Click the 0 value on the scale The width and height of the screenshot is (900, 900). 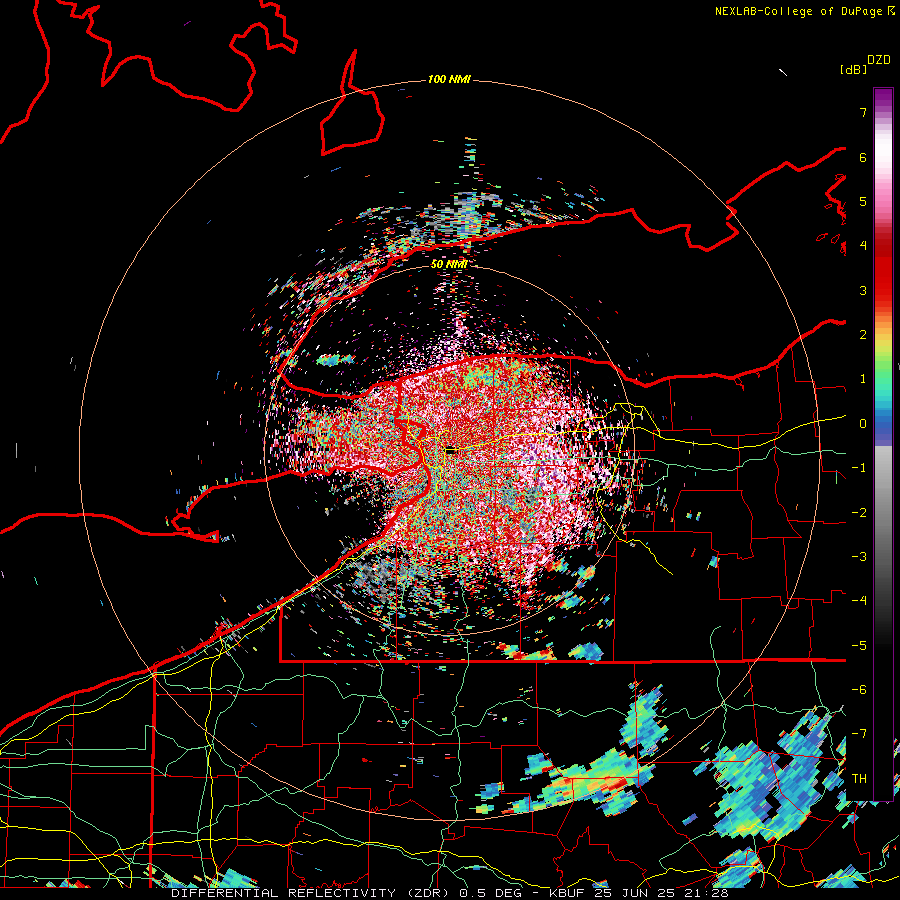pyautogui.click(x=863, y=424)
